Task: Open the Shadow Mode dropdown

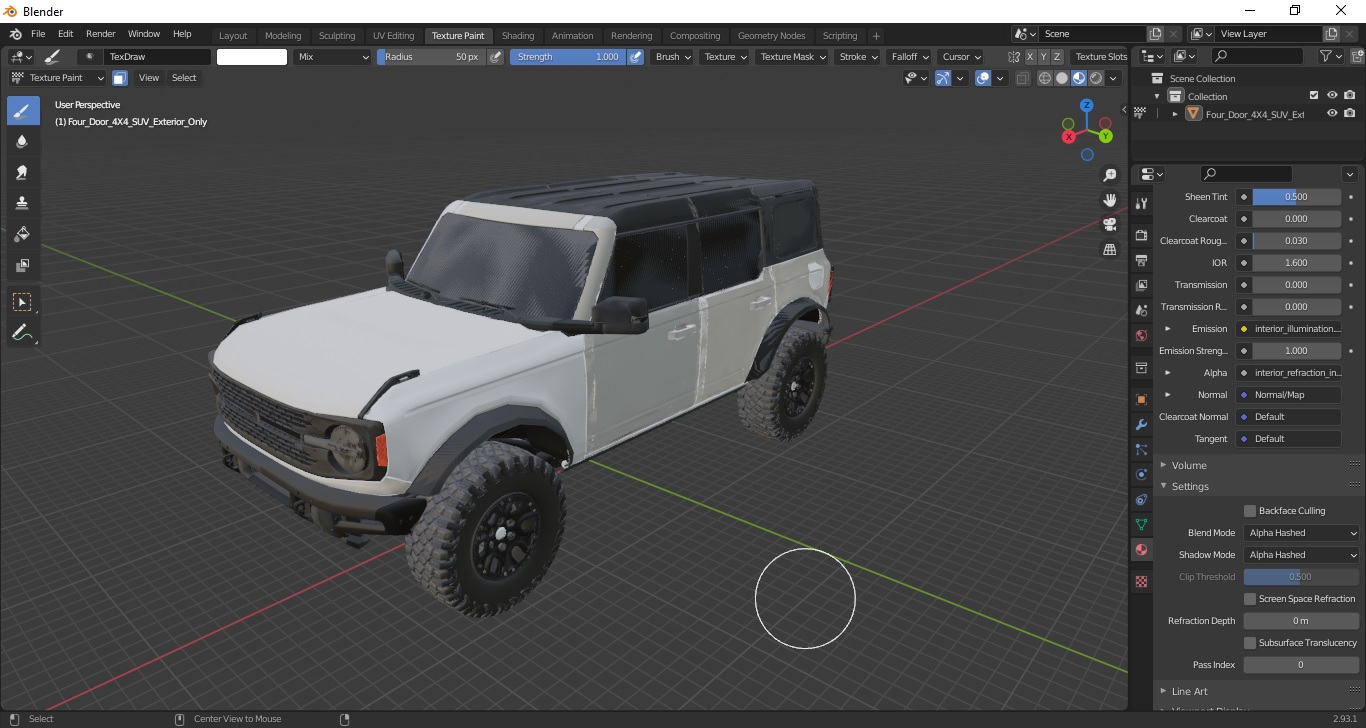Action: [1302, 555]
